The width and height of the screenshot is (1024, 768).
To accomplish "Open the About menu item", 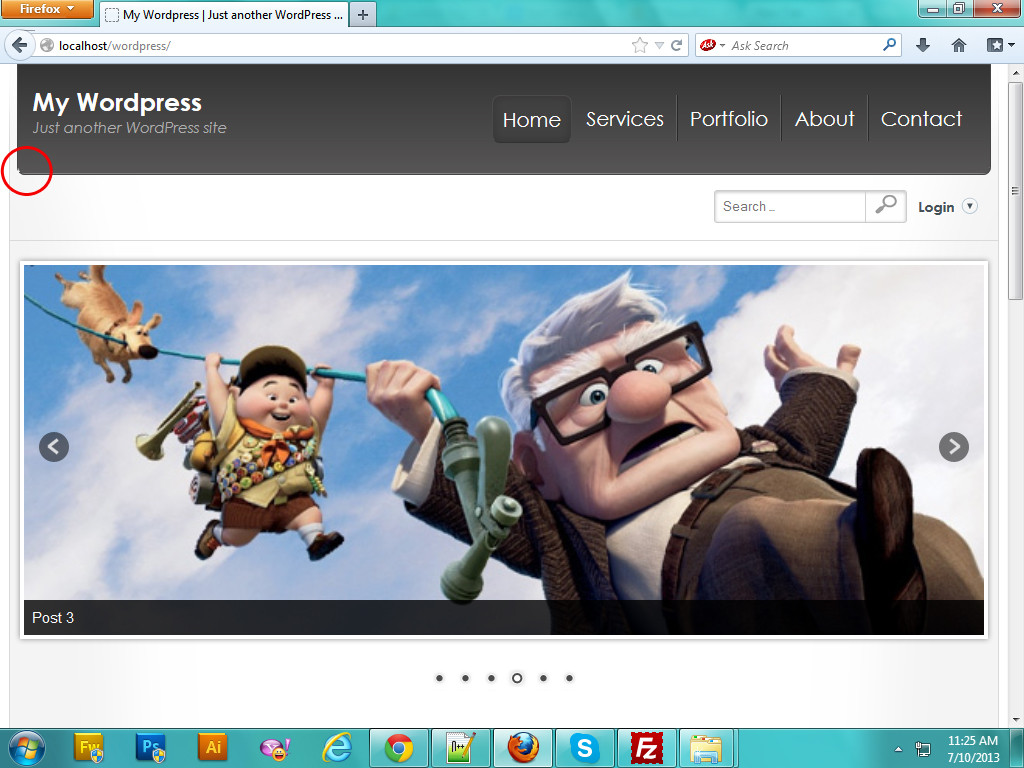I will tap(824, 119).
